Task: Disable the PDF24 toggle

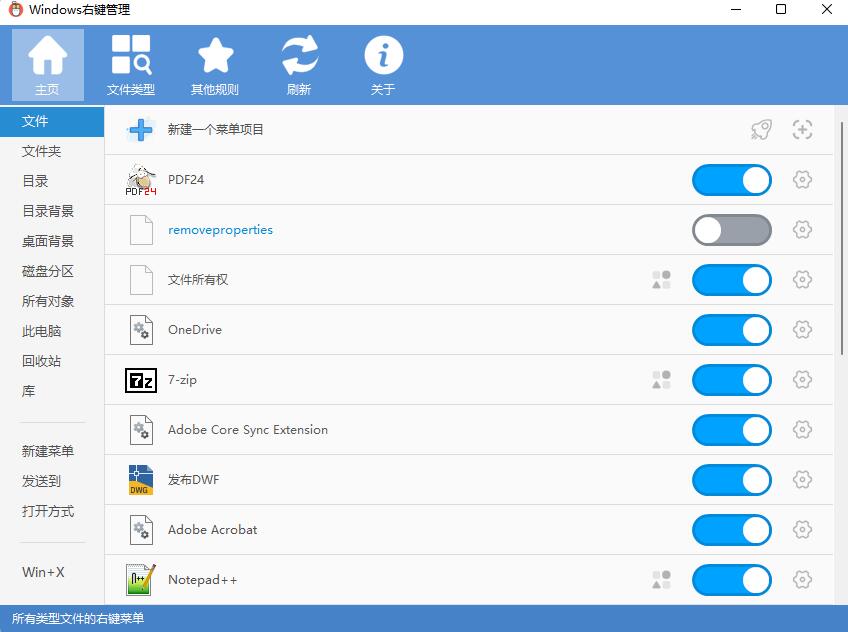Action: 731,180
